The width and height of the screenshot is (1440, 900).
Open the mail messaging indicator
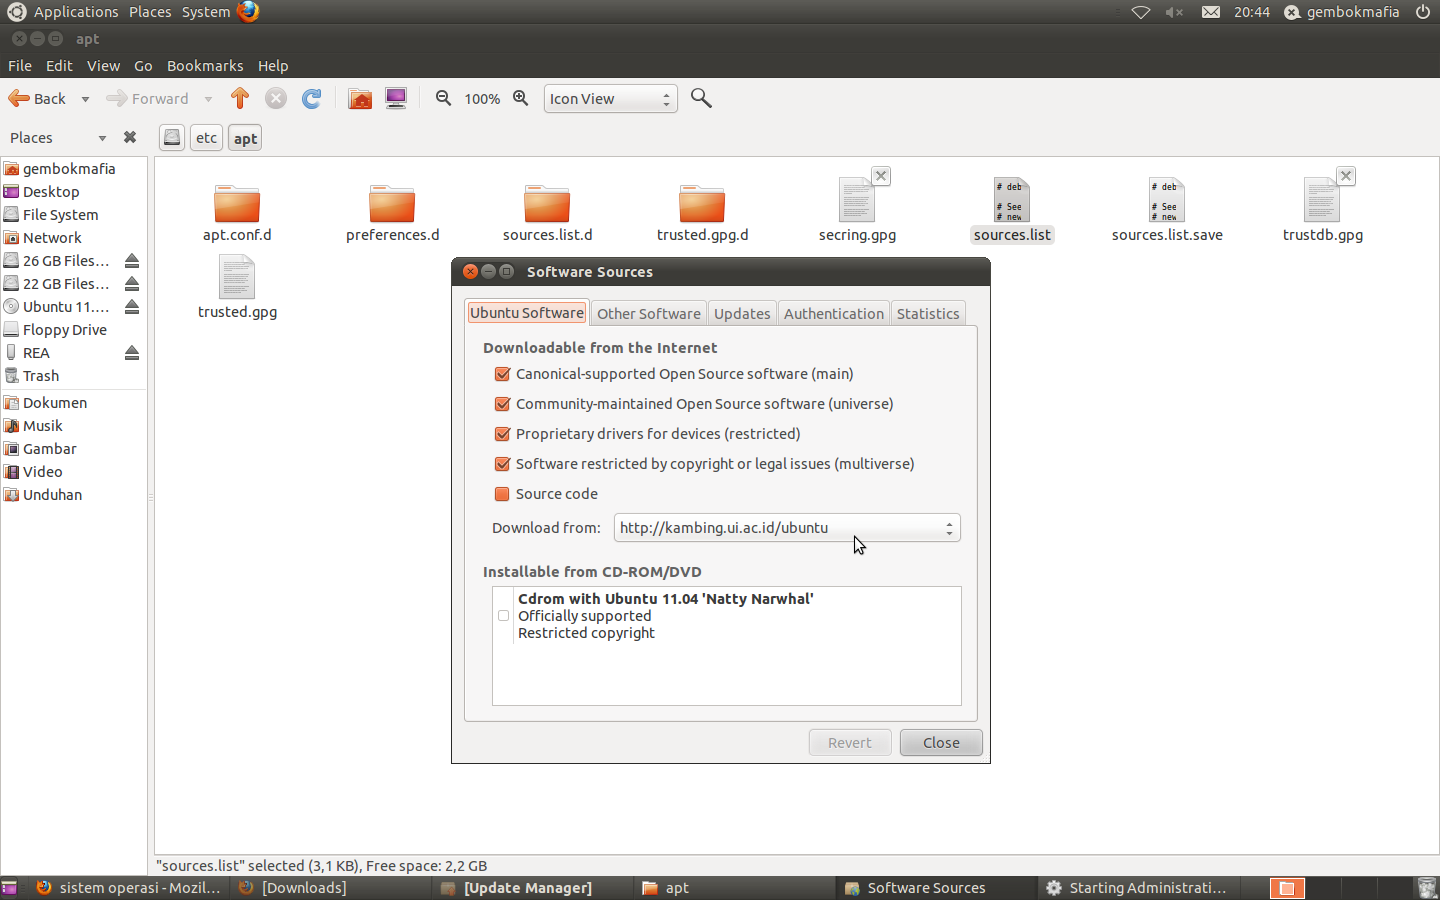tap(1210, 12)
